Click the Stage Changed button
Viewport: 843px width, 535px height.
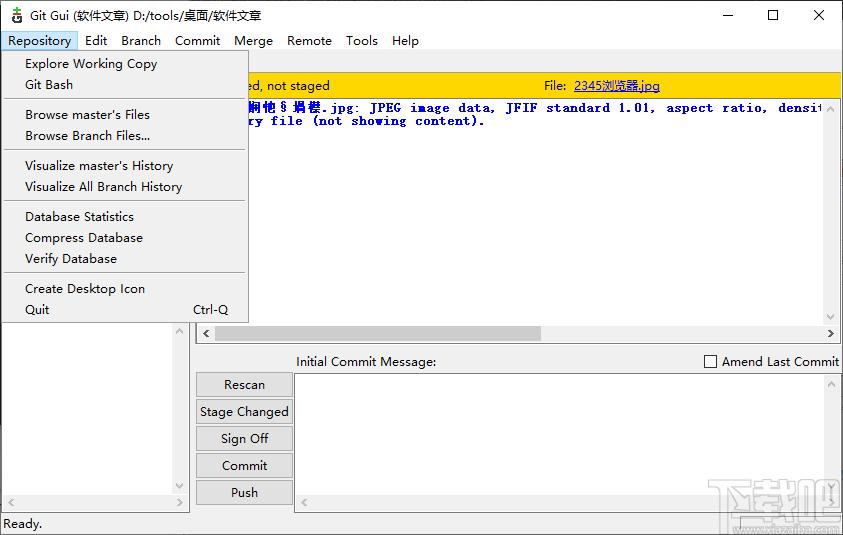pos(245,411)
